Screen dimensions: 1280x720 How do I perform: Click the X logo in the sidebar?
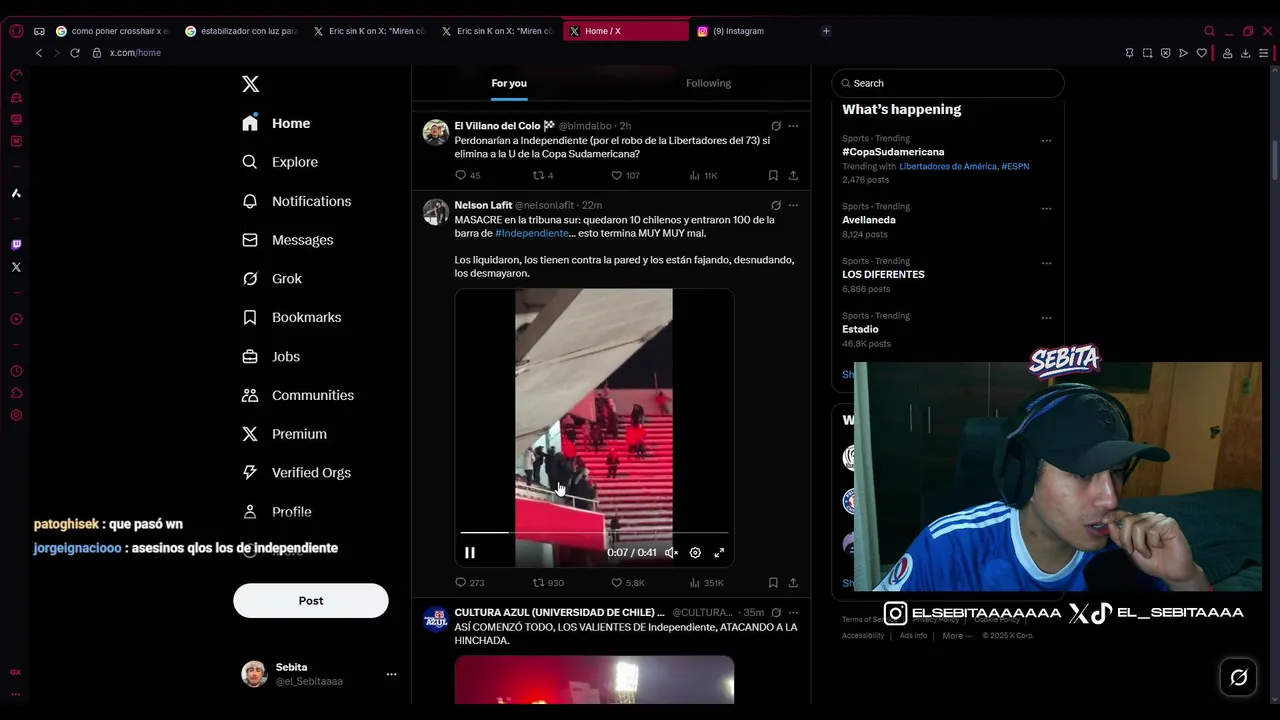(x=251, y=84)
